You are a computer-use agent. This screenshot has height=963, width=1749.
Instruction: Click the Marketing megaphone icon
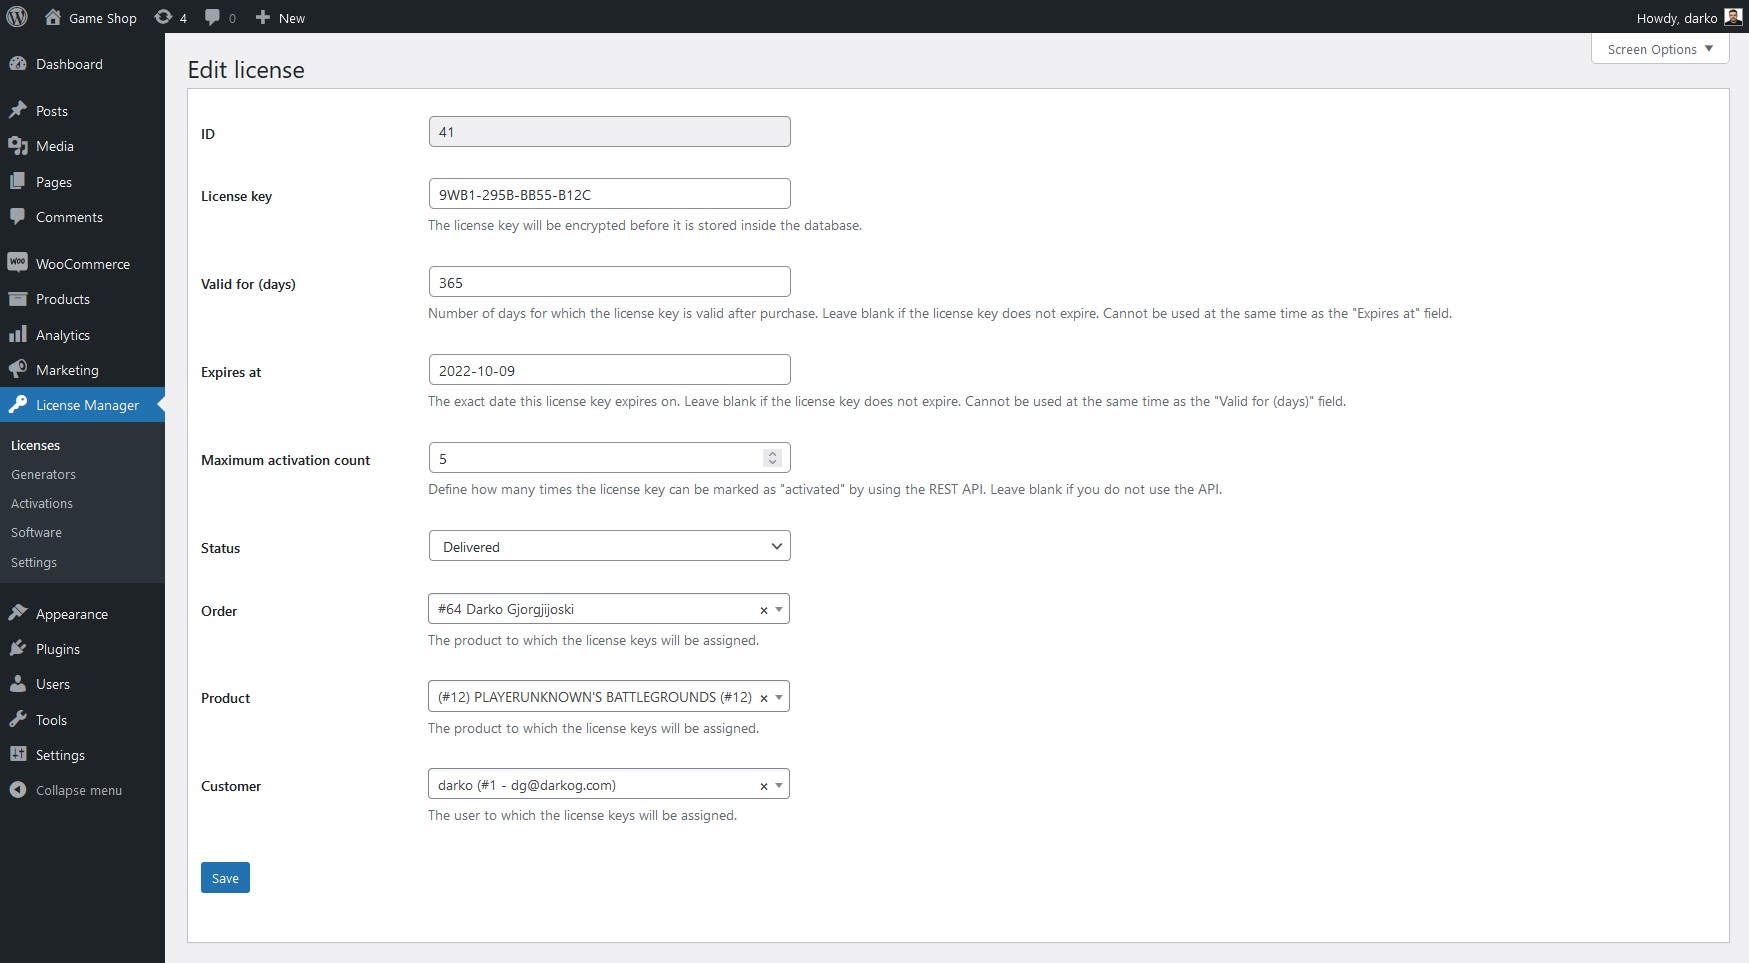(x=17, y=369)
